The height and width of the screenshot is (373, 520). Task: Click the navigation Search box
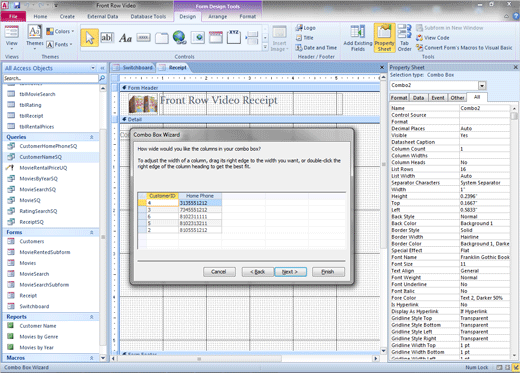pos(51,78)
